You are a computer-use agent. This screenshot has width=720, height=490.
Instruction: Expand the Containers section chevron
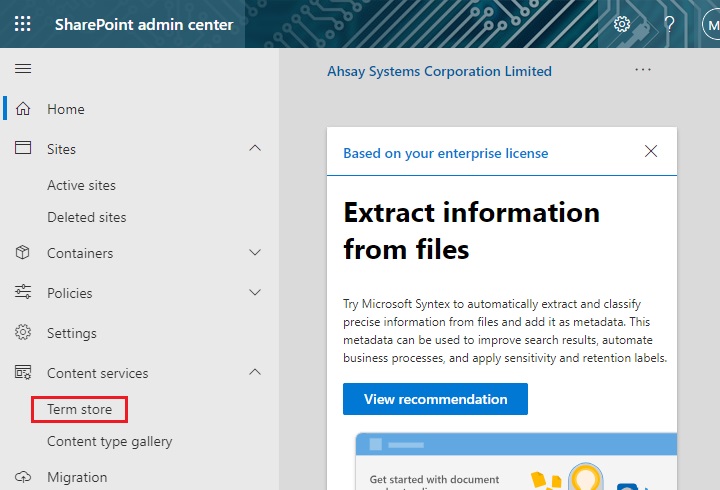[255, 253]
